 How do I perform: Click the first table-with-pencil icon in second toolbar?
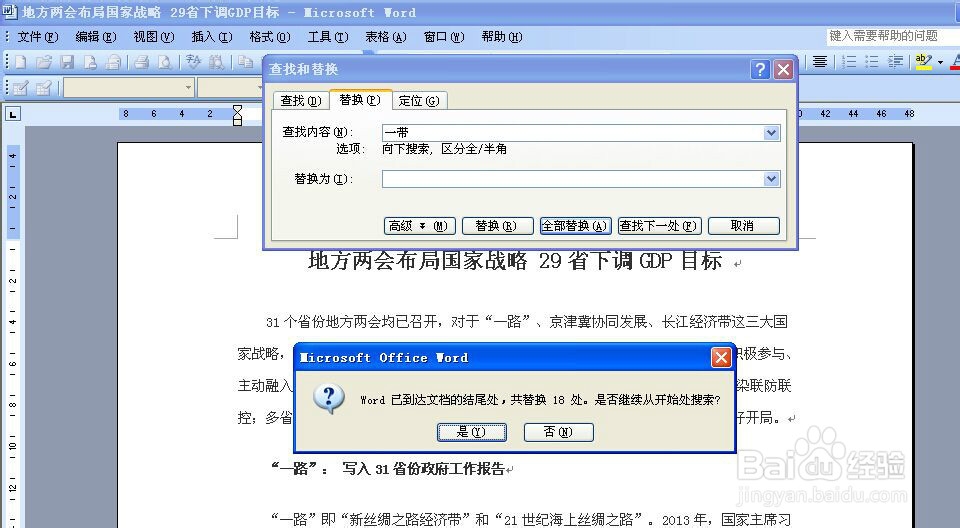[20, 88]
